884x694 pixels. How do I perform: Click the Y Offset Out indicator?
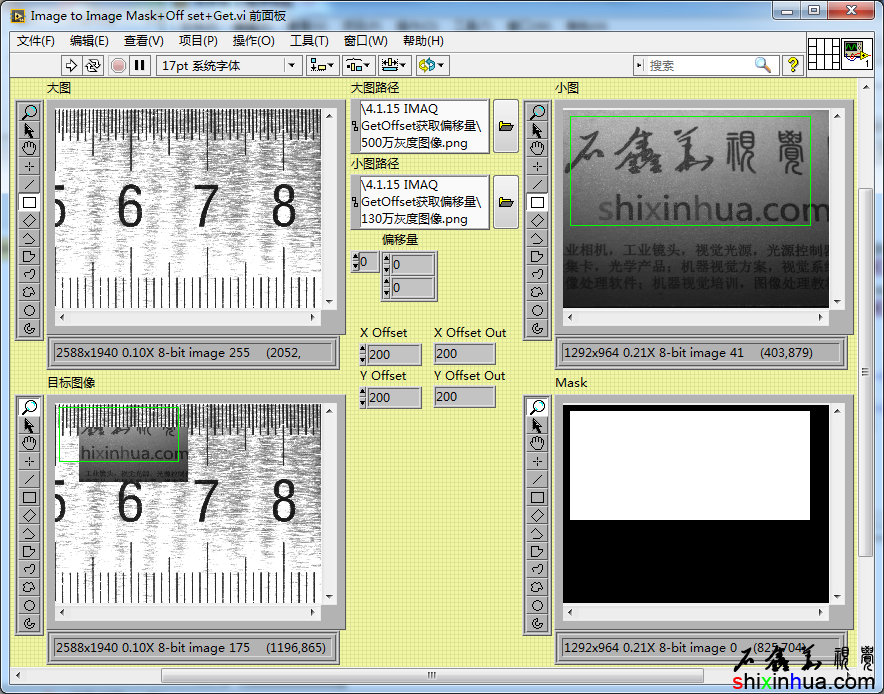tap(465, 396)
